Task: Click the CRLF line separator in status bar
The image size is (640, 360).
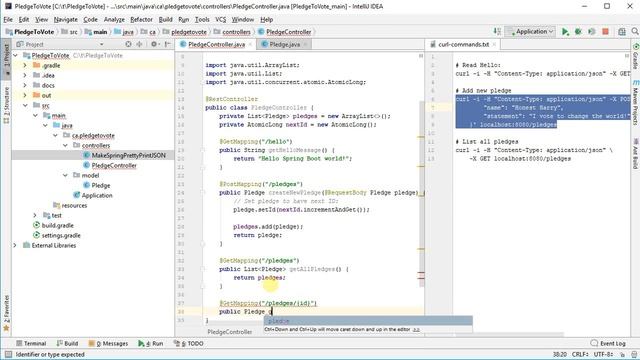Action: pos(580,354)
